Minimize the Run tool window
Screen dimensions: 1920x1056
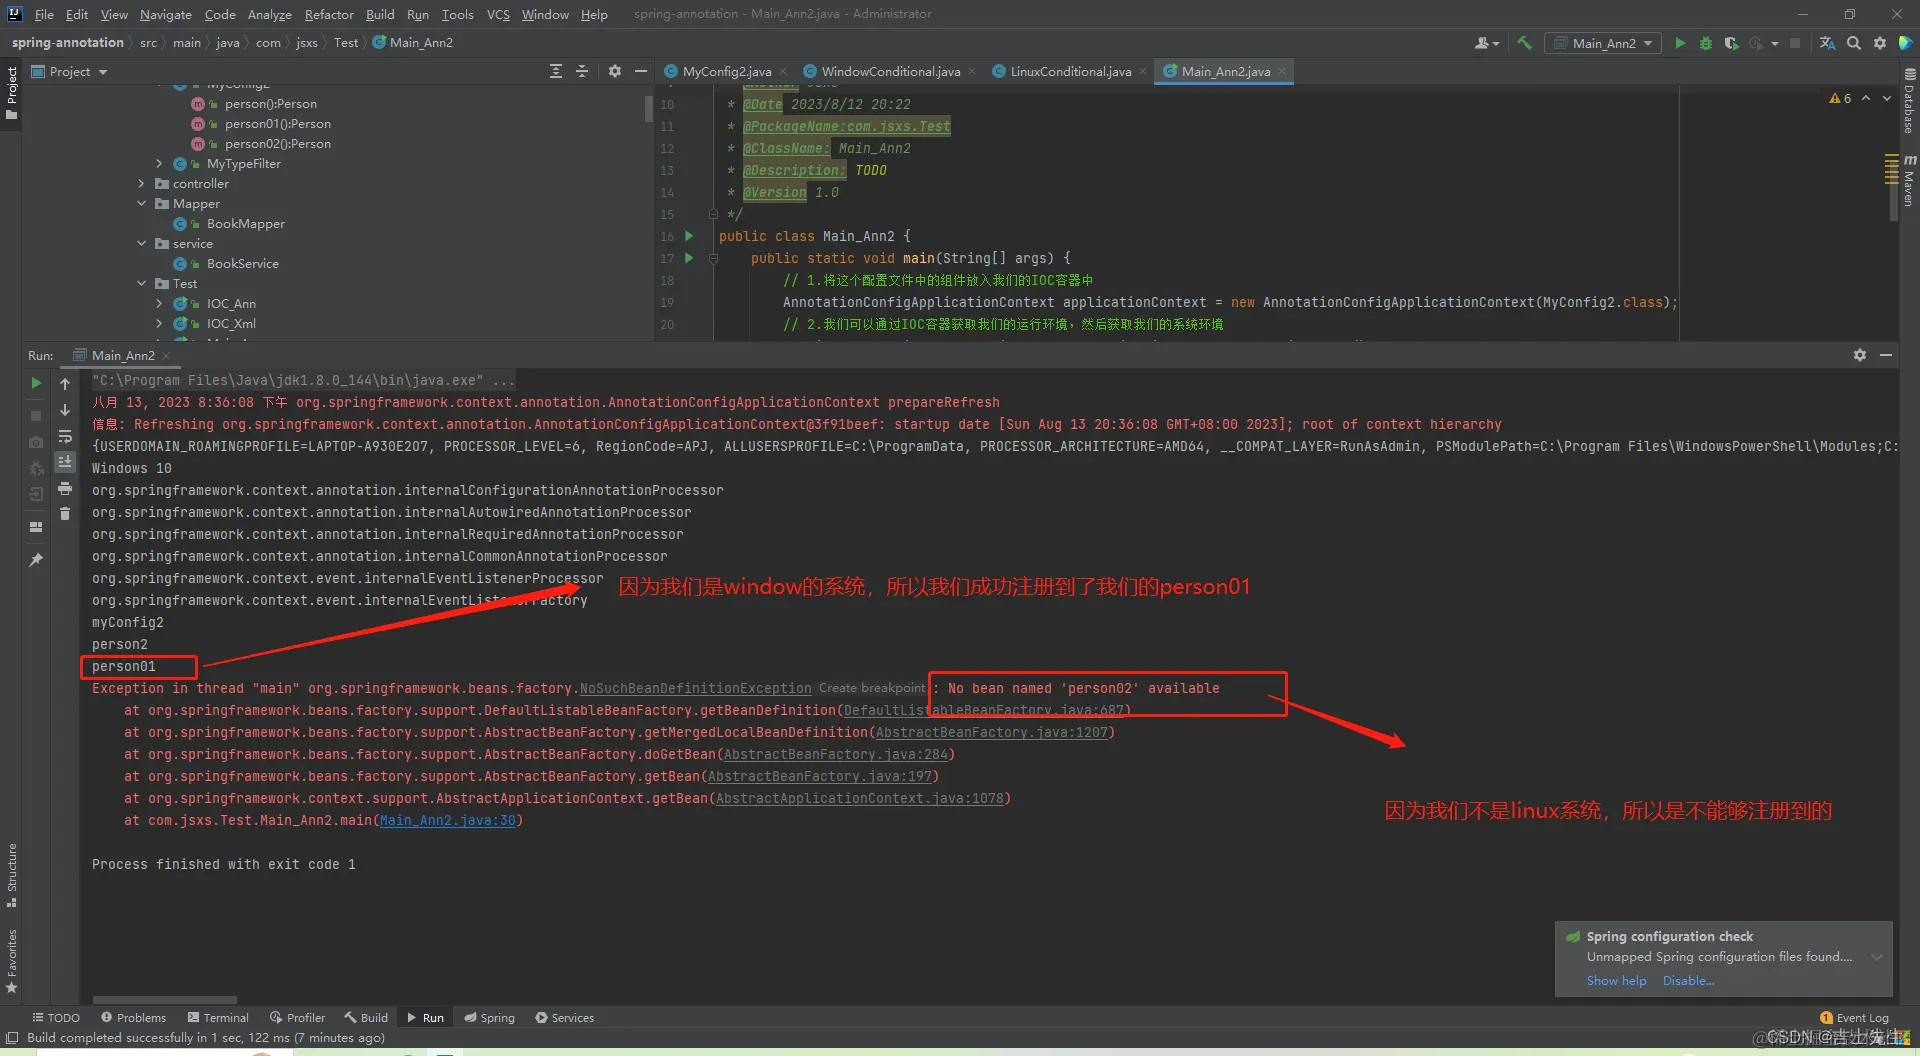point(1886,355)
